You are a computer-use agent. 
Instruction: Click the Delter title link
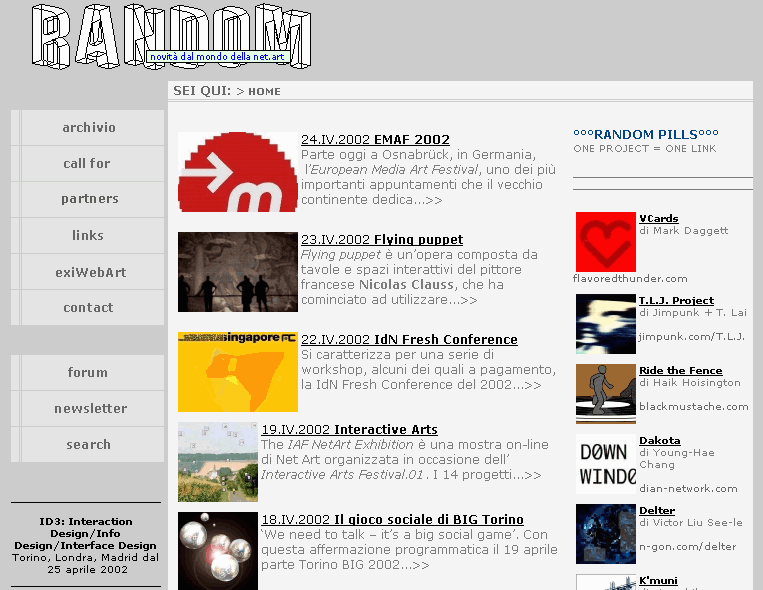657,511
